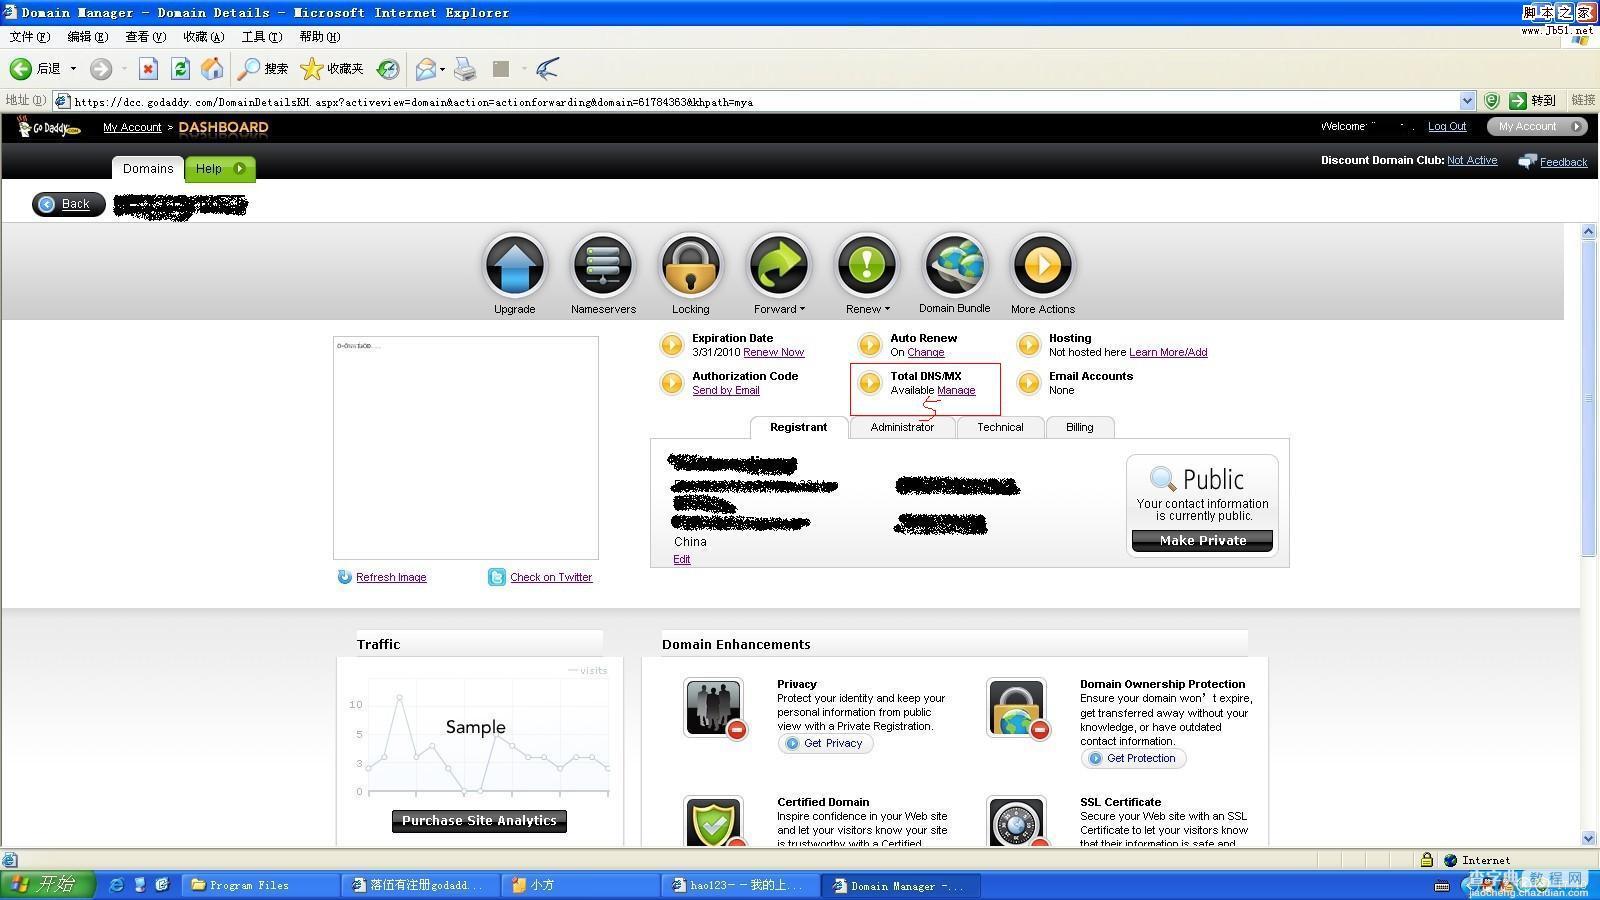Screen dimensions: 1600x900
Task: Click the Send by Email link
Action: [x=726, y=390]
